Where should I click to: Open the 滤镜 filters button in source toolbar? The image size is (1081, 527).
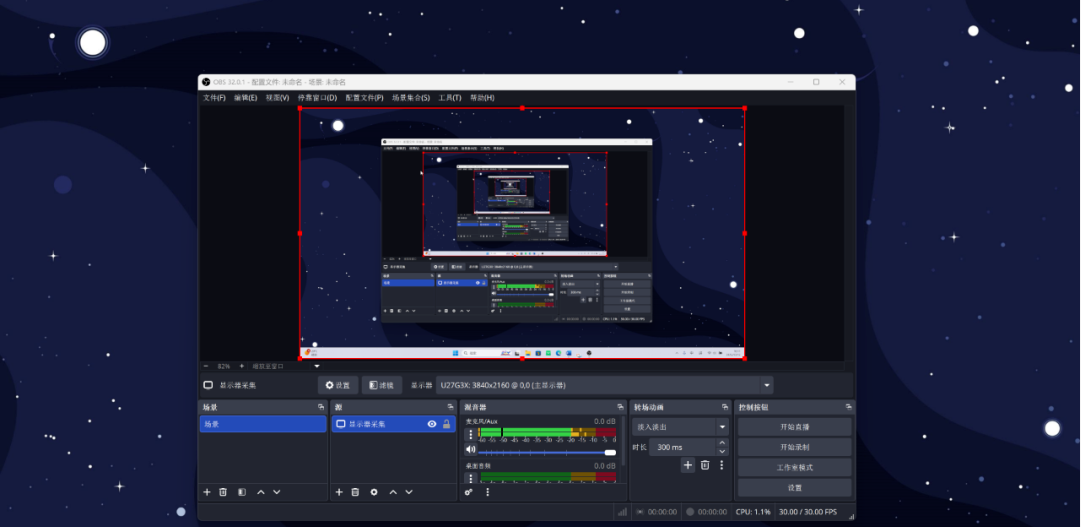tap(382, 385)
